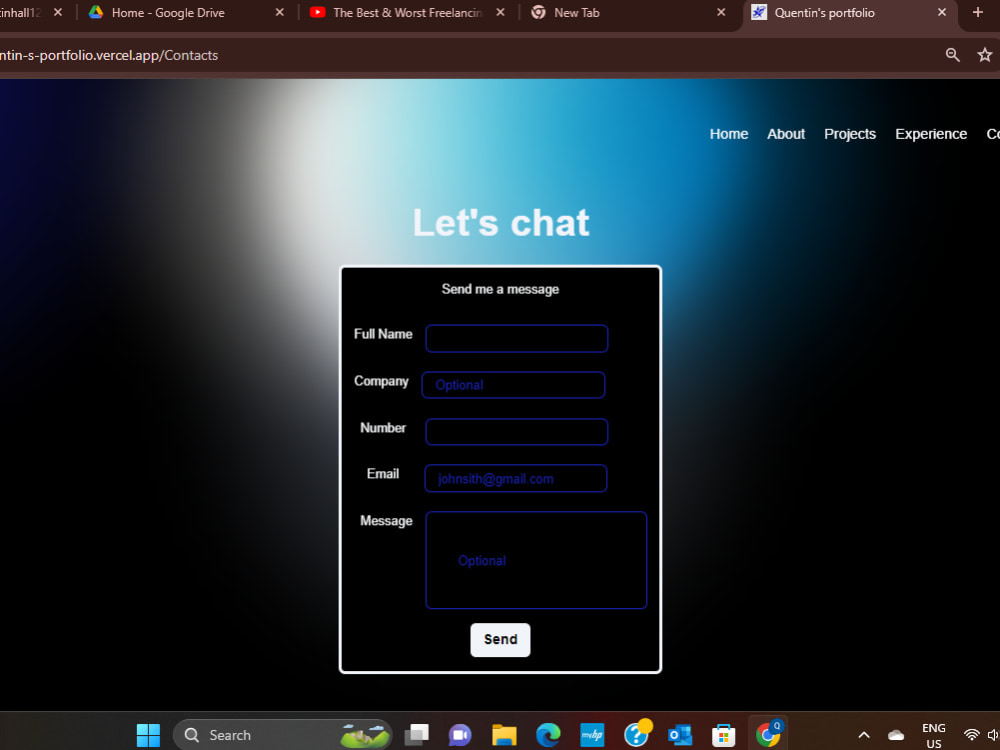
Task: Click the taskbar Search box
Action: click(283, 735)
